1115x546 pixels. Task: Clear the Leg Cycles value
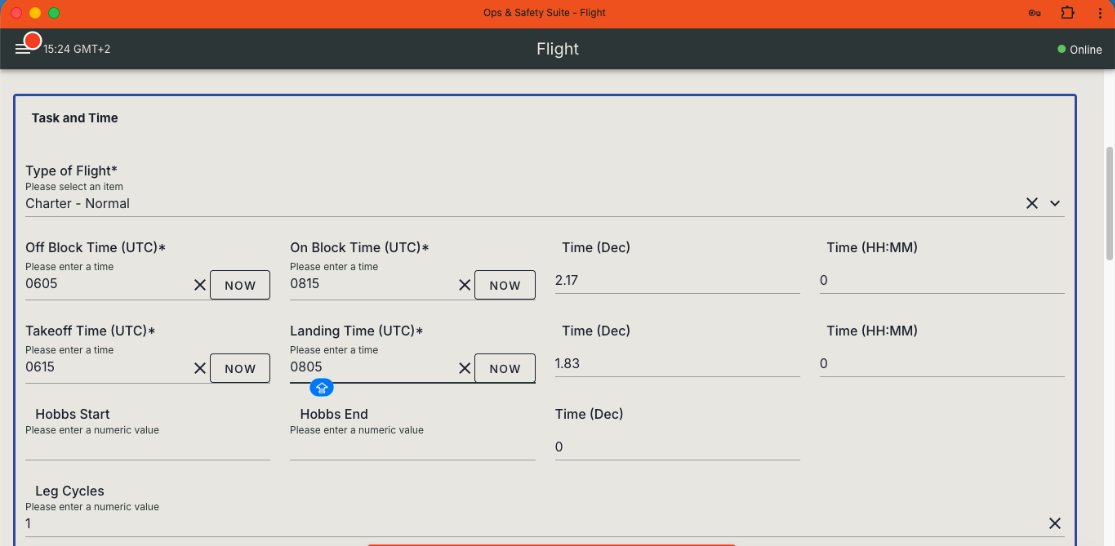[x=1055, y=523]
